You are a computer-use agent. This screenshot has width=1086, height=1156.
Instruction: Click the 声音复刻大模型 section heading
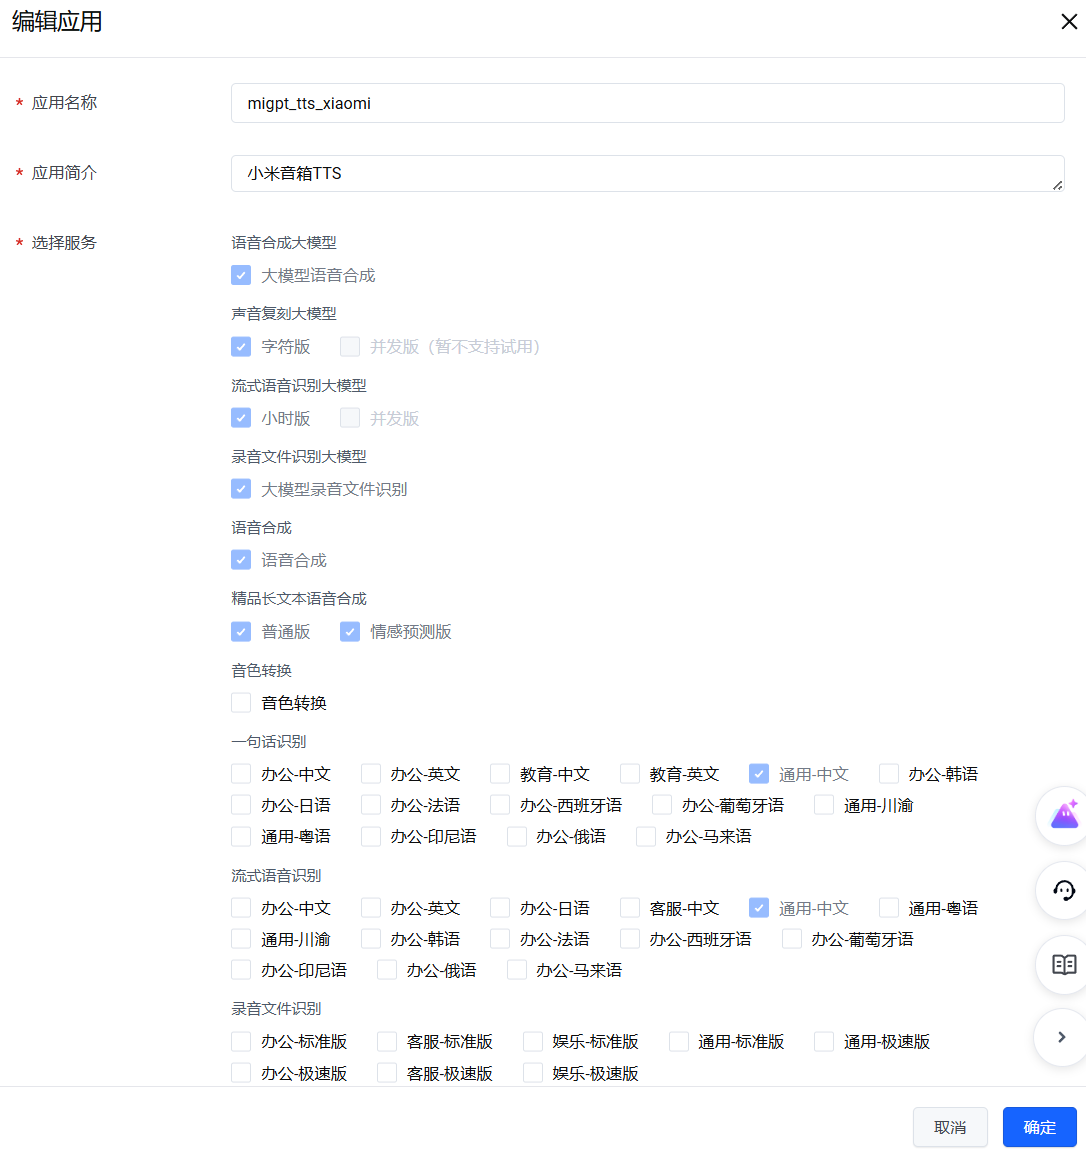[284, 314]
